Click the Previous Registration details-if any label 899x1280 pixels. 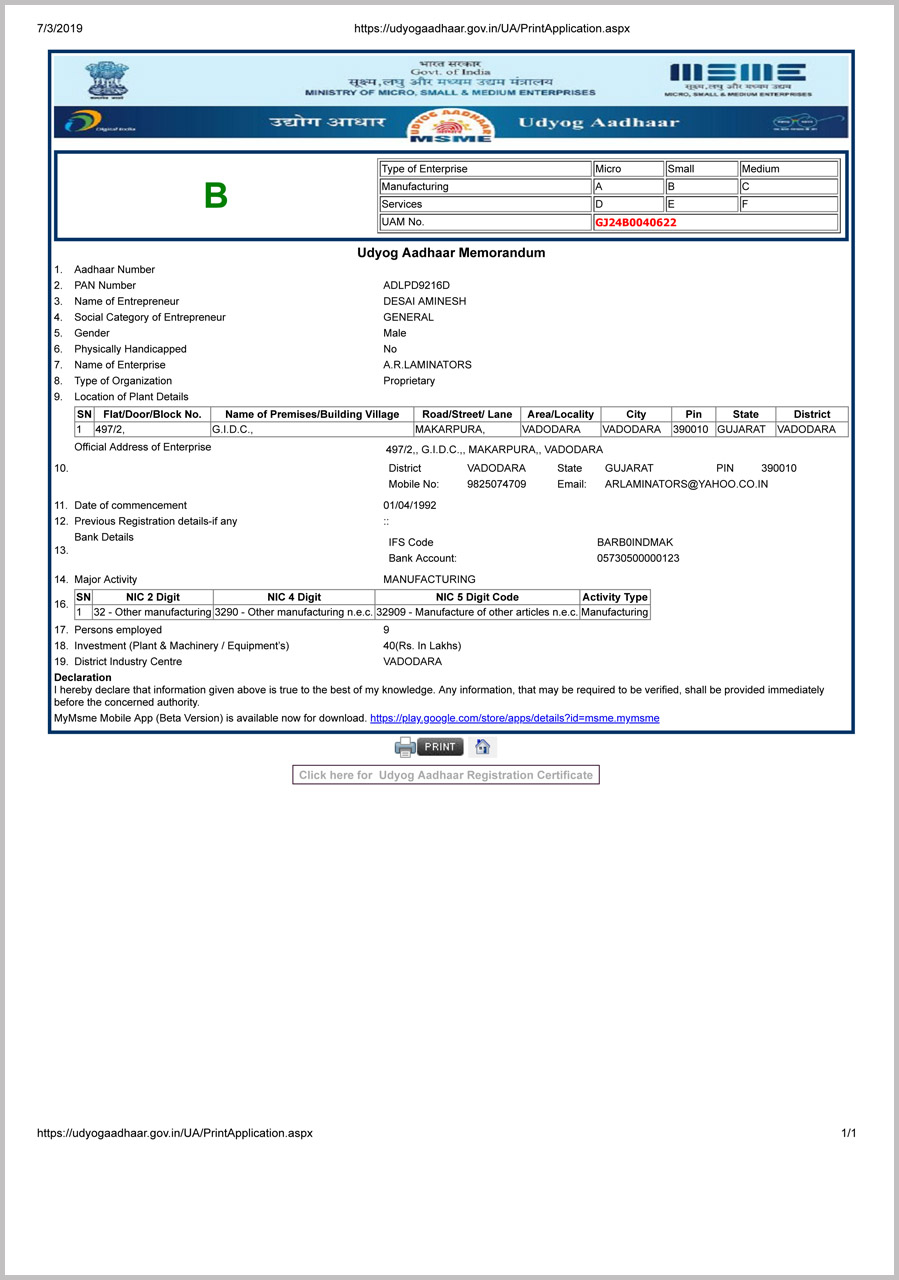(x=156, y=521)
